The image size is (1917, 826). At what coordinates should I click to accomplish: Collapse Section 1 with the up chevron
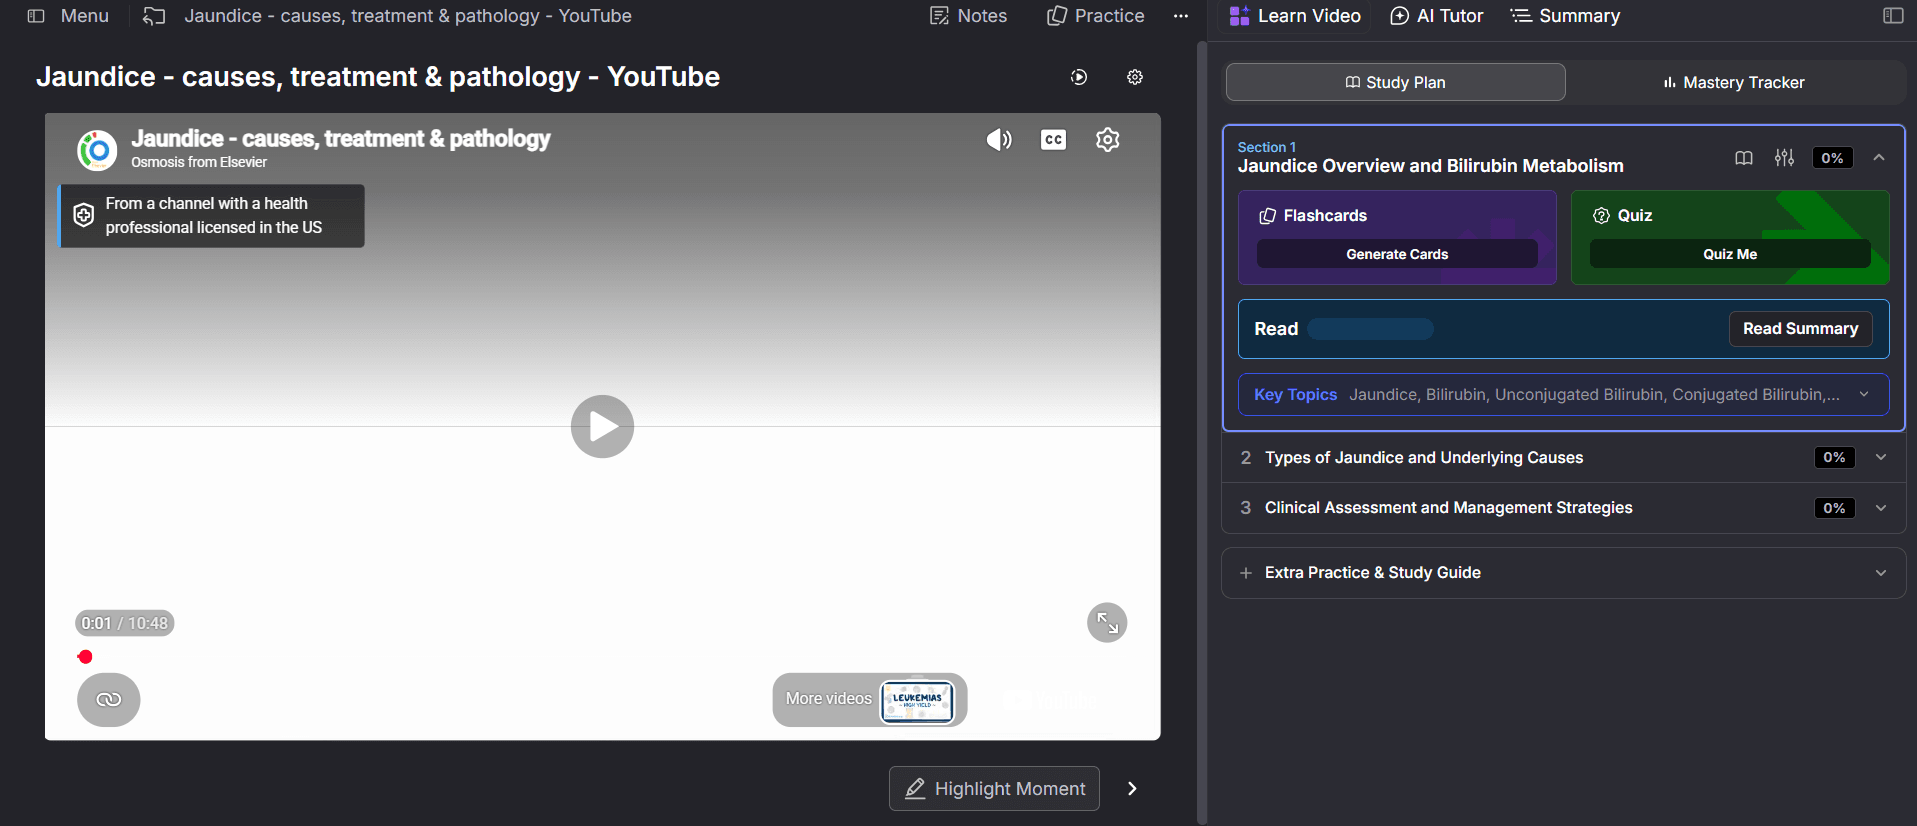(1879, 158)
